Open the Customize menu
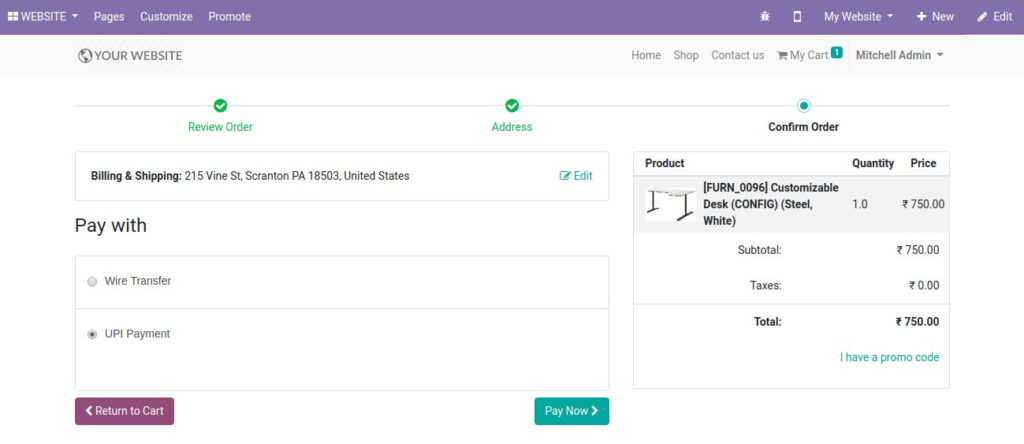 [x=166, y=17]
